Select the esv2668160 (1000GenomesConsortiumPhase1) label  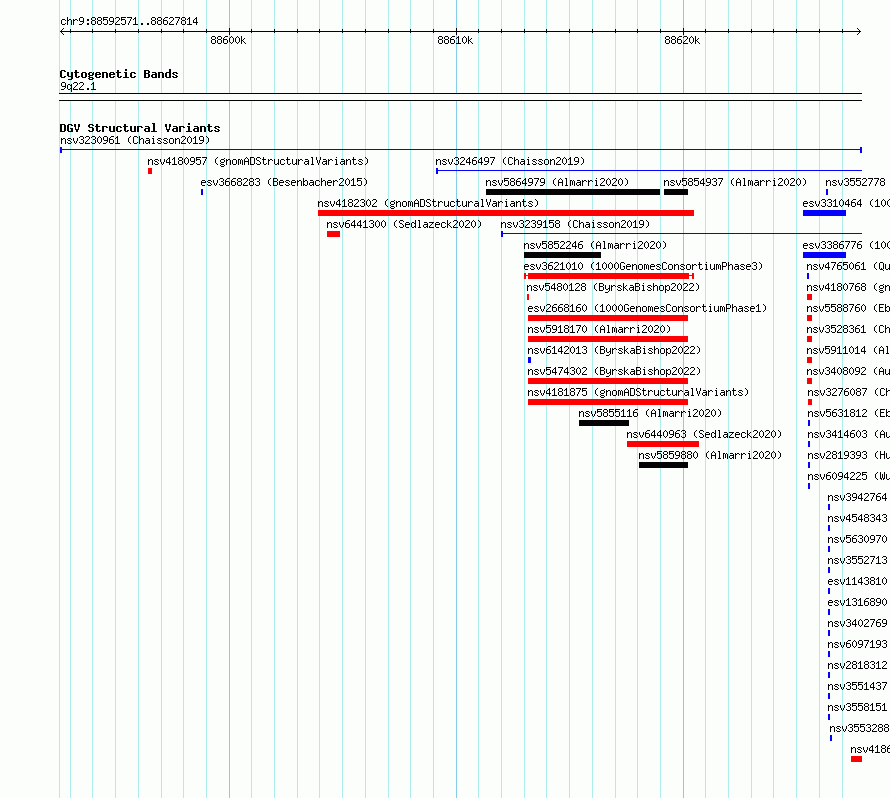click(x=647, y=308)
